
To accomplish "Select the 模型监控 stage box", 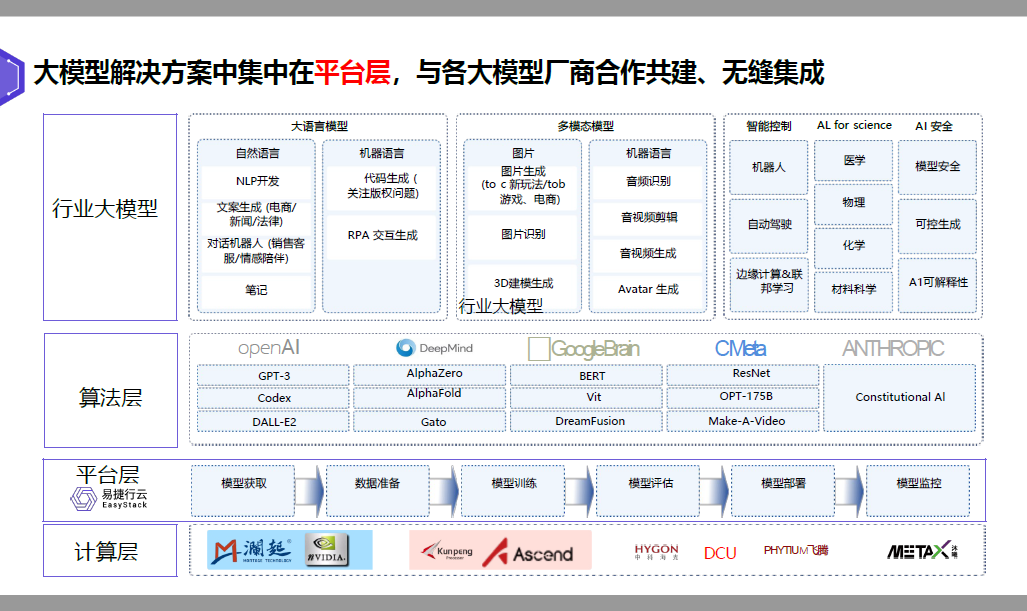I will point(918,491).
